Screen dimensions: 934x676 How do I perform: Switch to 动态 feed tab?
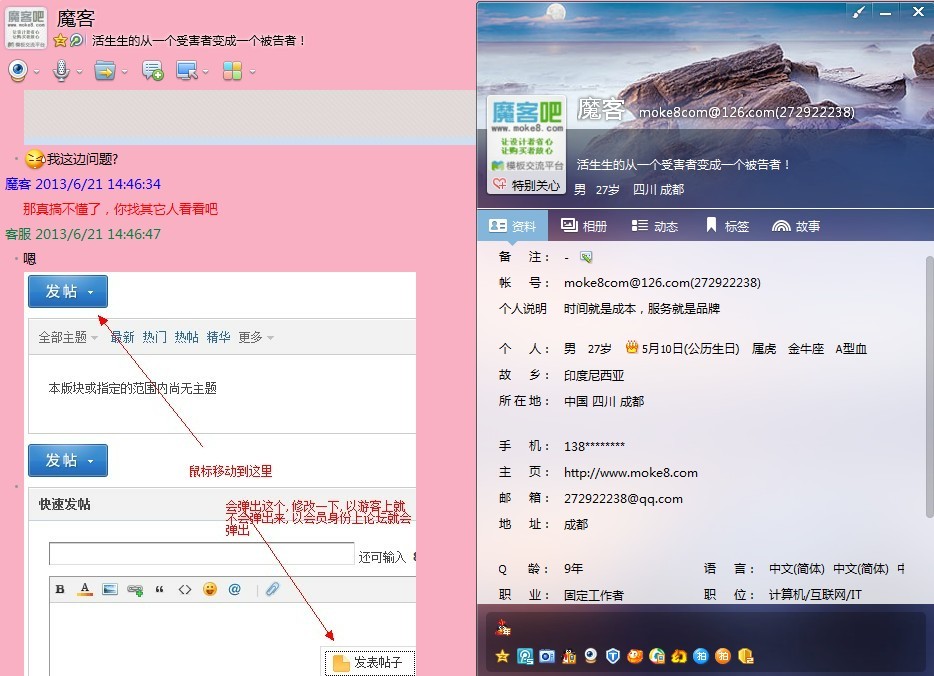click(x=655, y=226)
